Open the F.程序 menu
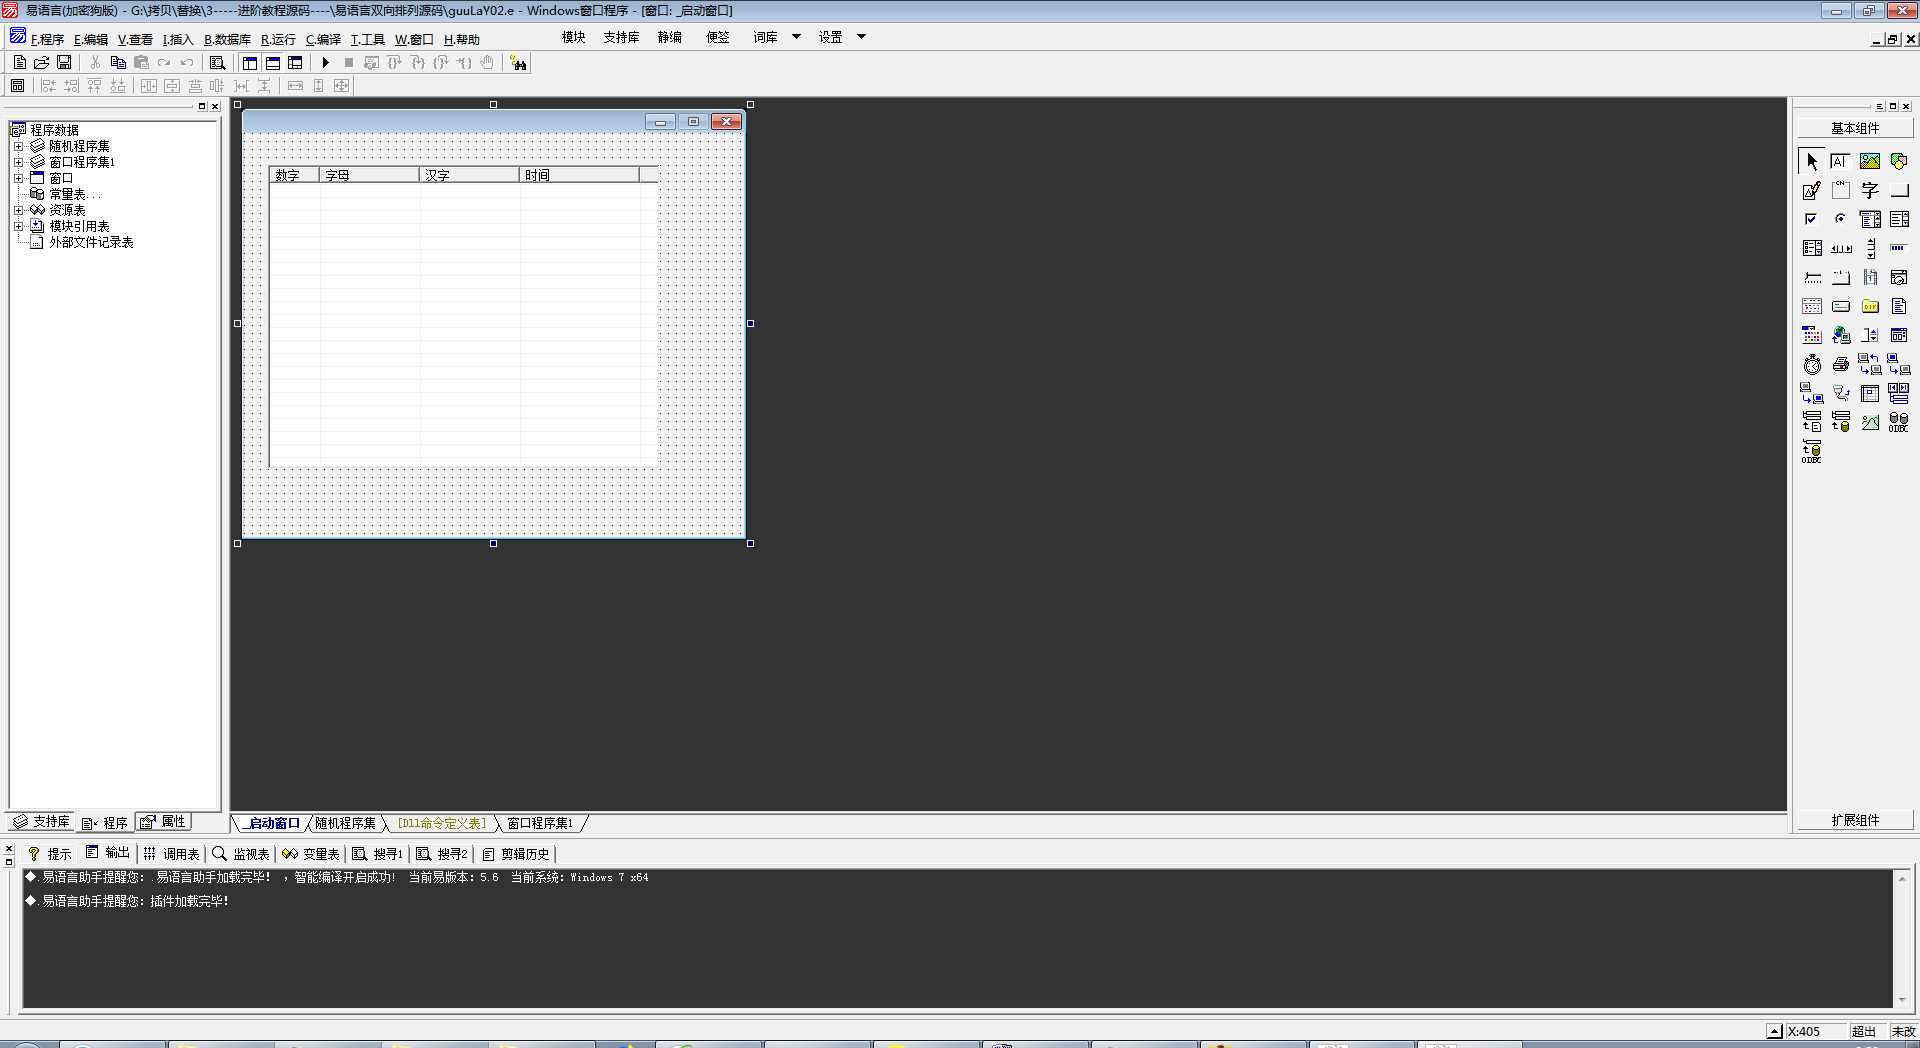 pos(47,39)
